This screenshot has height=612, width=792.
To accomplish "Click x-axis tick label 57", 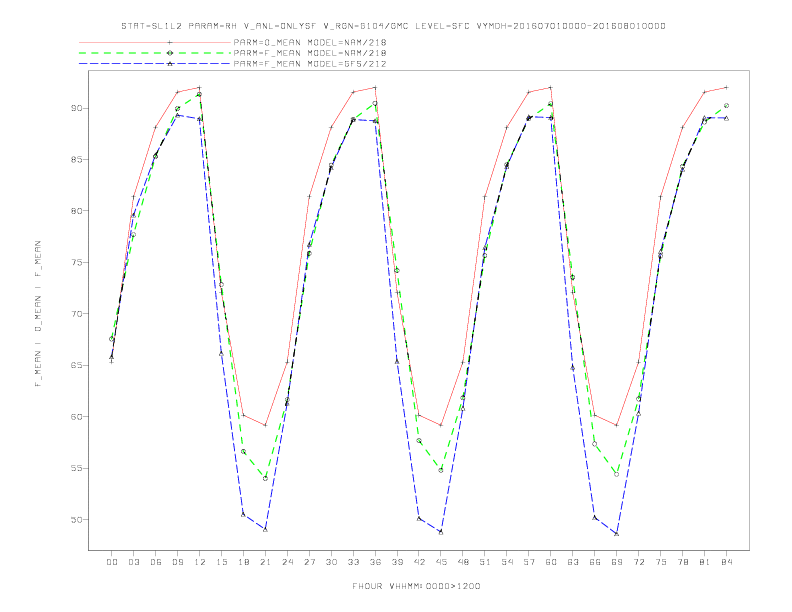I will (x=529, y=562).
